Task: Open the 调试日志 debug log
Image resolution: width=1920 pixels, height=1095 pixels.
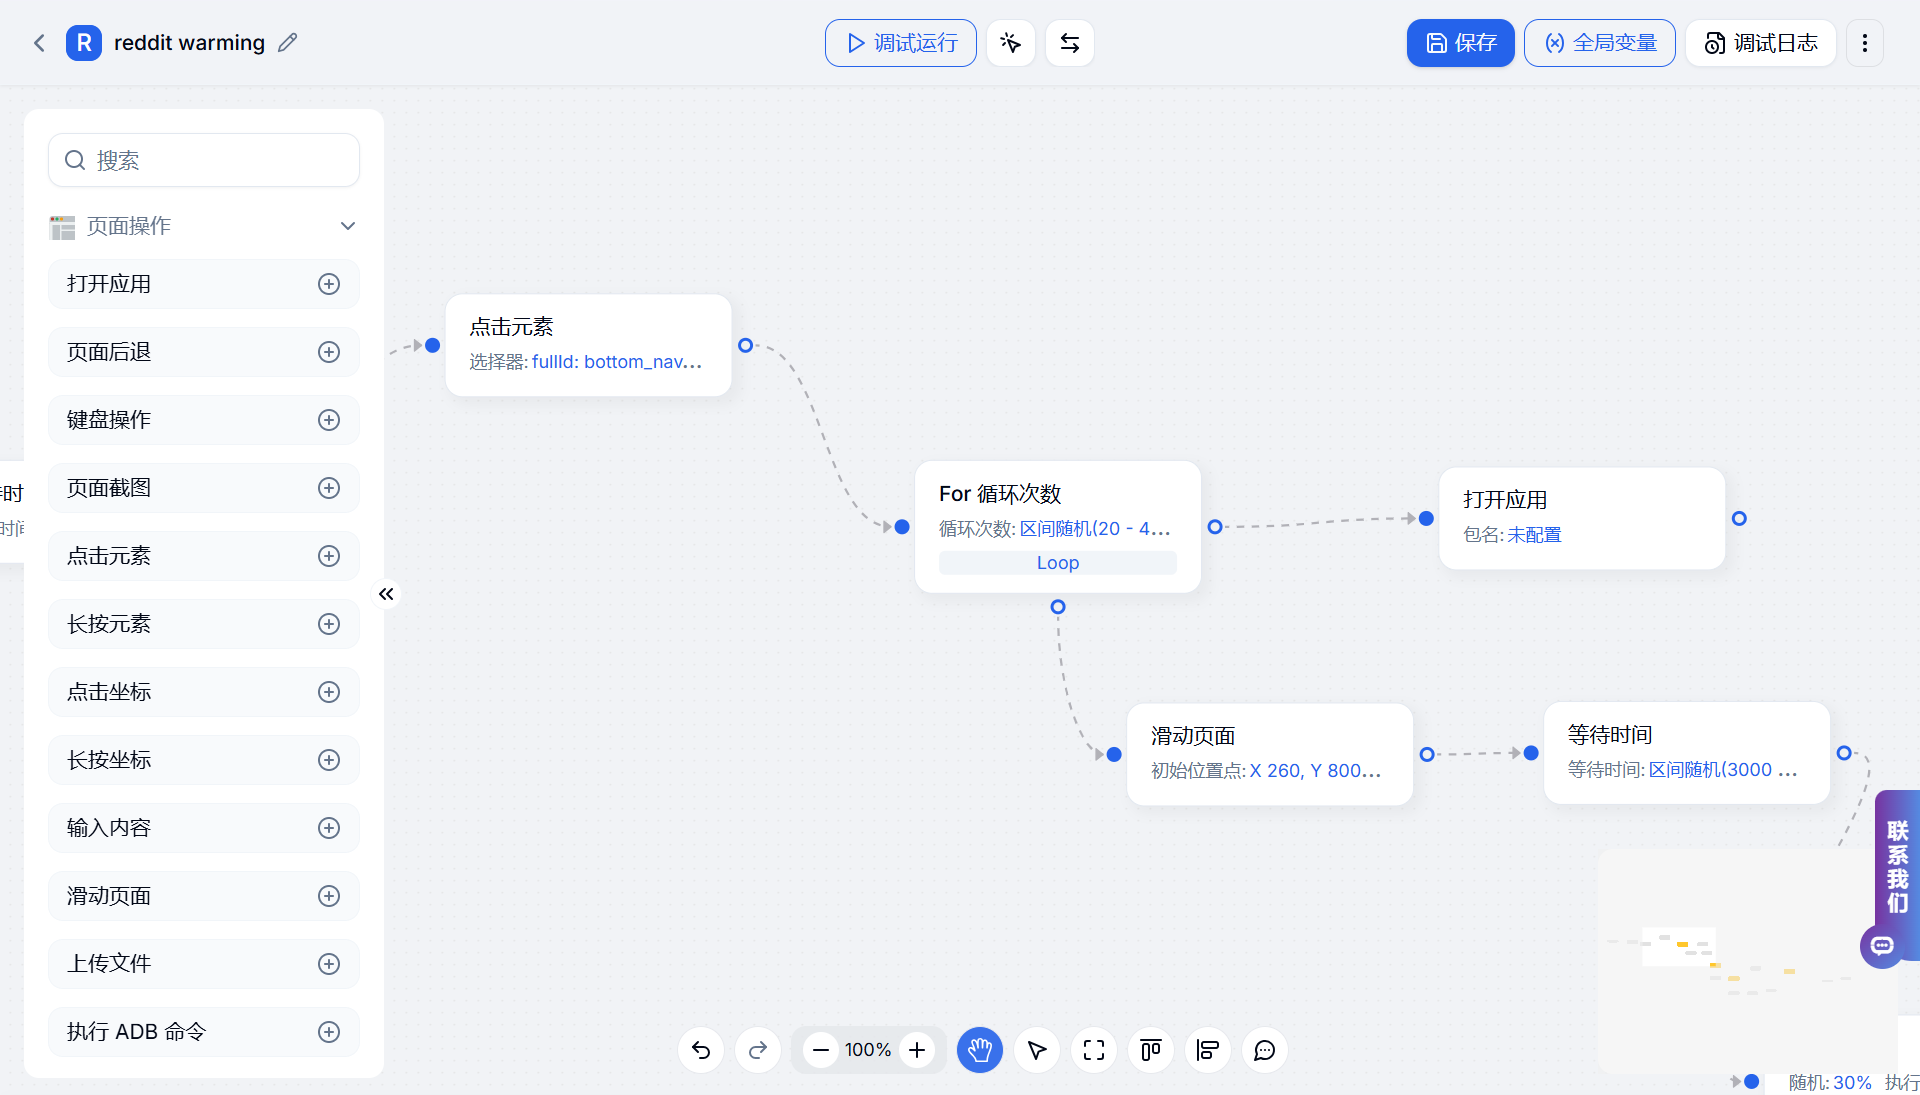Action: pos(1761,43)
